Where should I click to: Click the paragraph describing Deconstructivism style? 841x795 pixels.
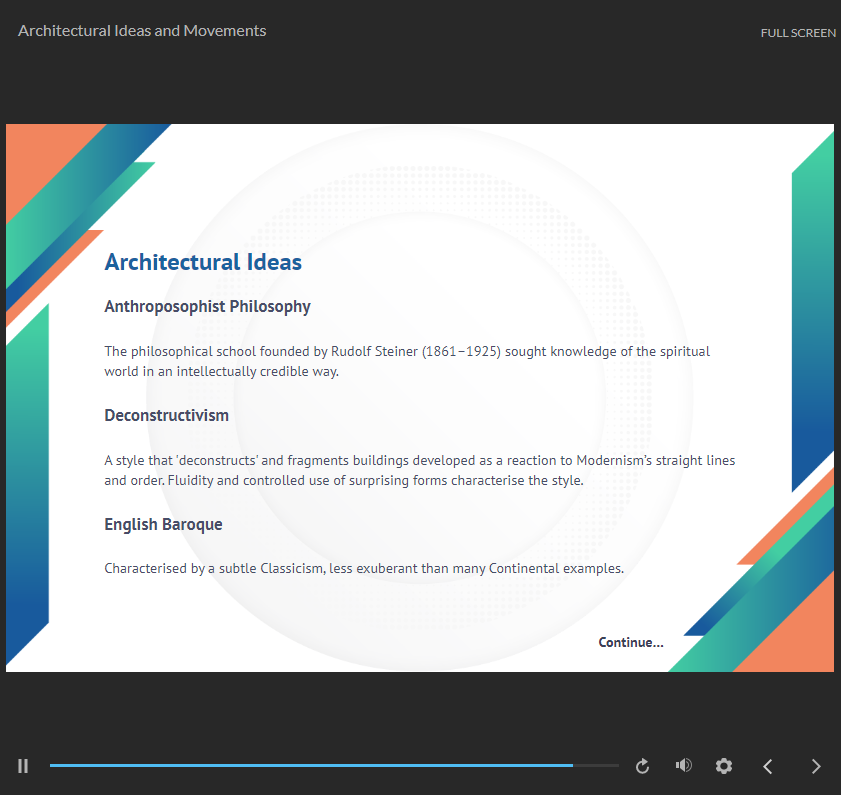tap(419, 470)
